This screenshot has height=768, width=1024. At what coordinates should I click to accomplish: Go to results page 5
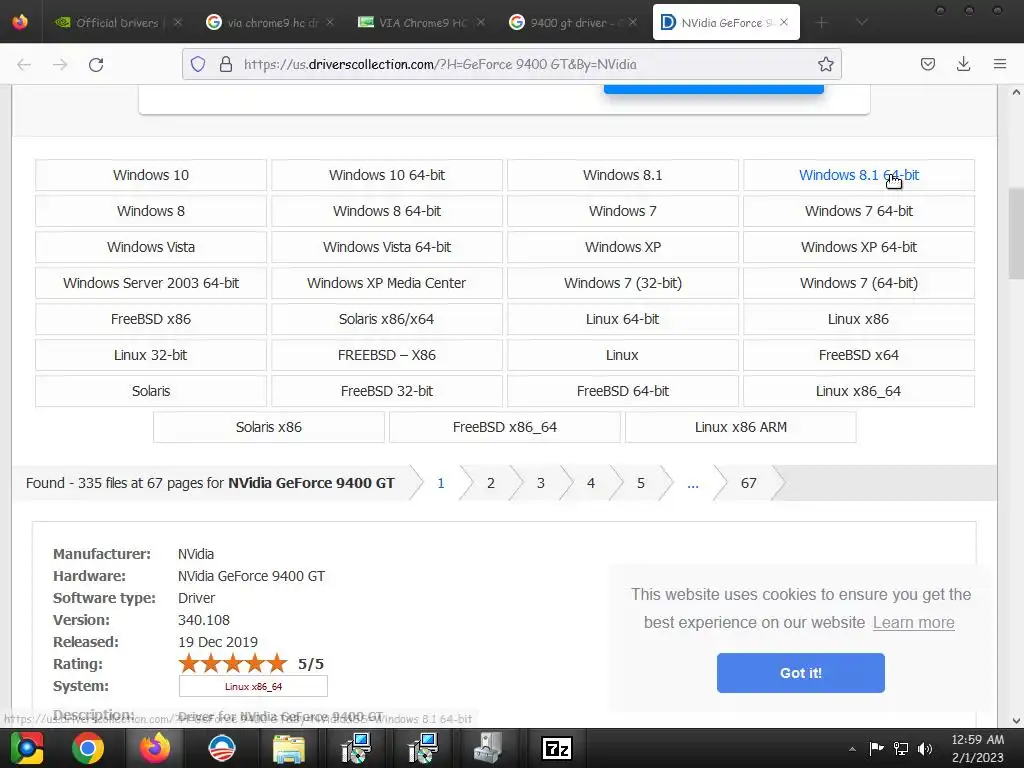coord(641,483)
